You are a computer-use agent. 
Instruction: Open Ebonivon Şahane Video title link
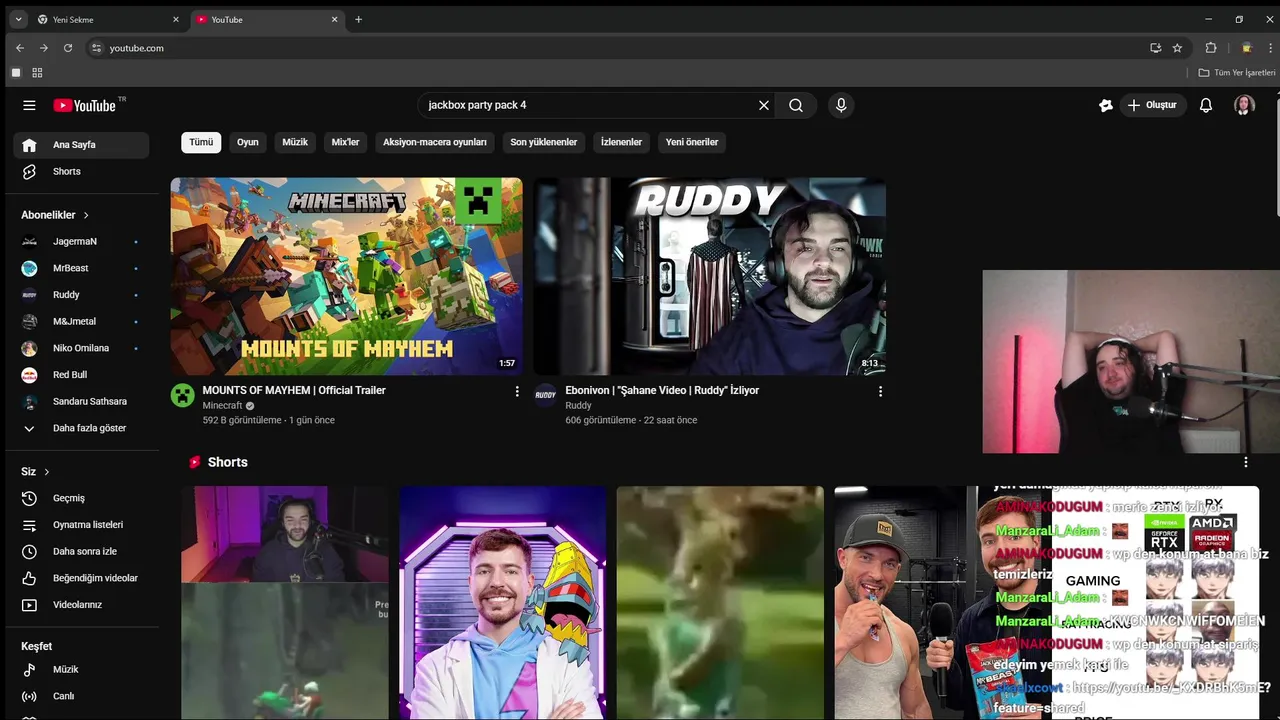pos(662,390)
